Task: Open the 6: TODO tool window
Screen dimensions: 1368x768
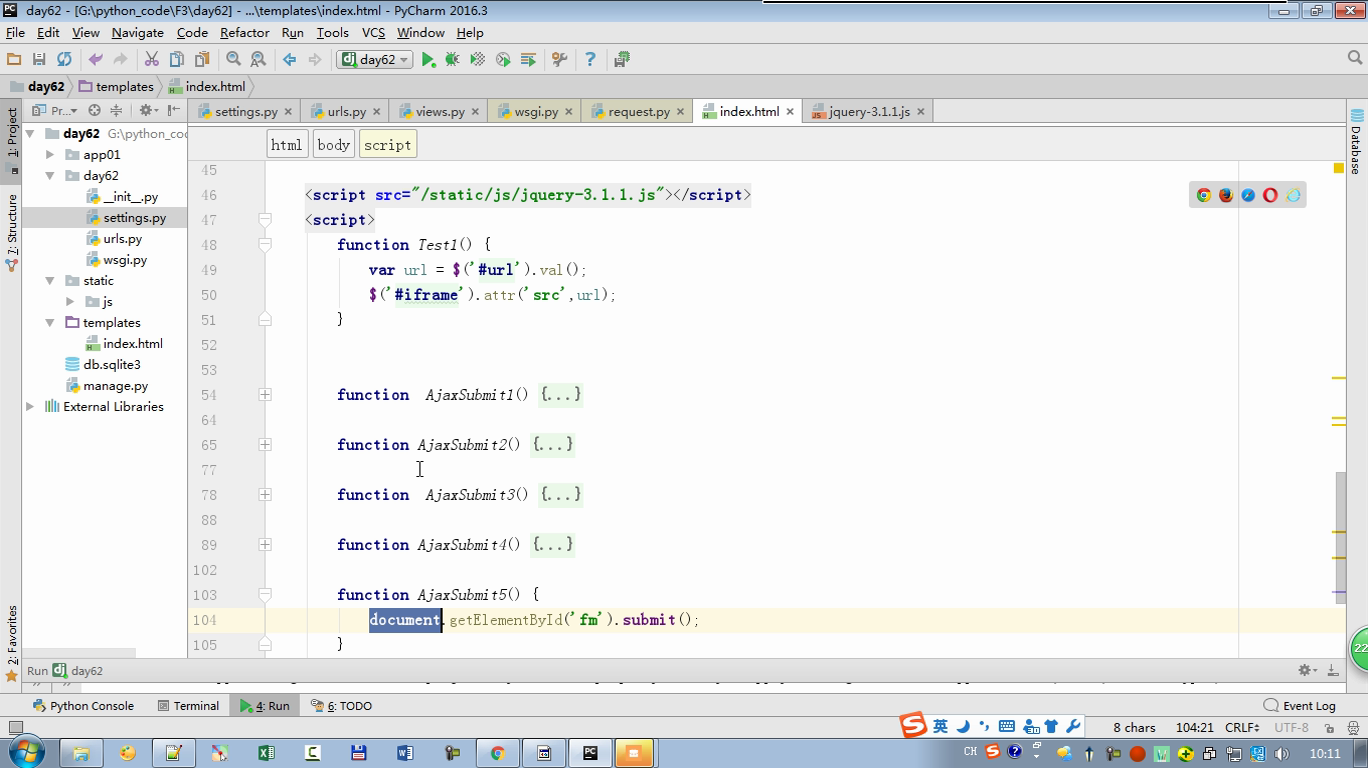Action: coord(341,706)
